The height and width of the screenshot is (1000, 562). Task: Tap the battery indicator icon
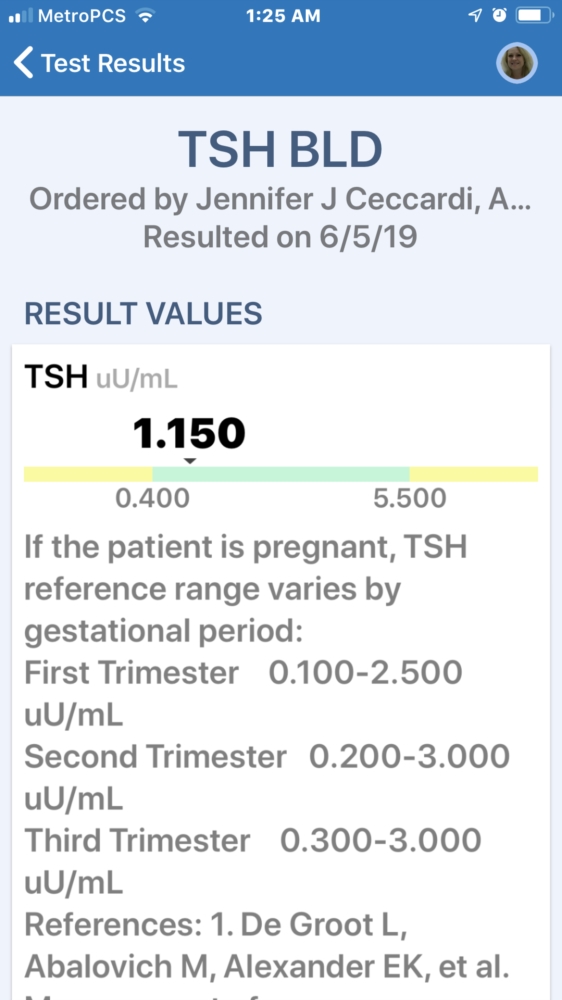point(534,16)
